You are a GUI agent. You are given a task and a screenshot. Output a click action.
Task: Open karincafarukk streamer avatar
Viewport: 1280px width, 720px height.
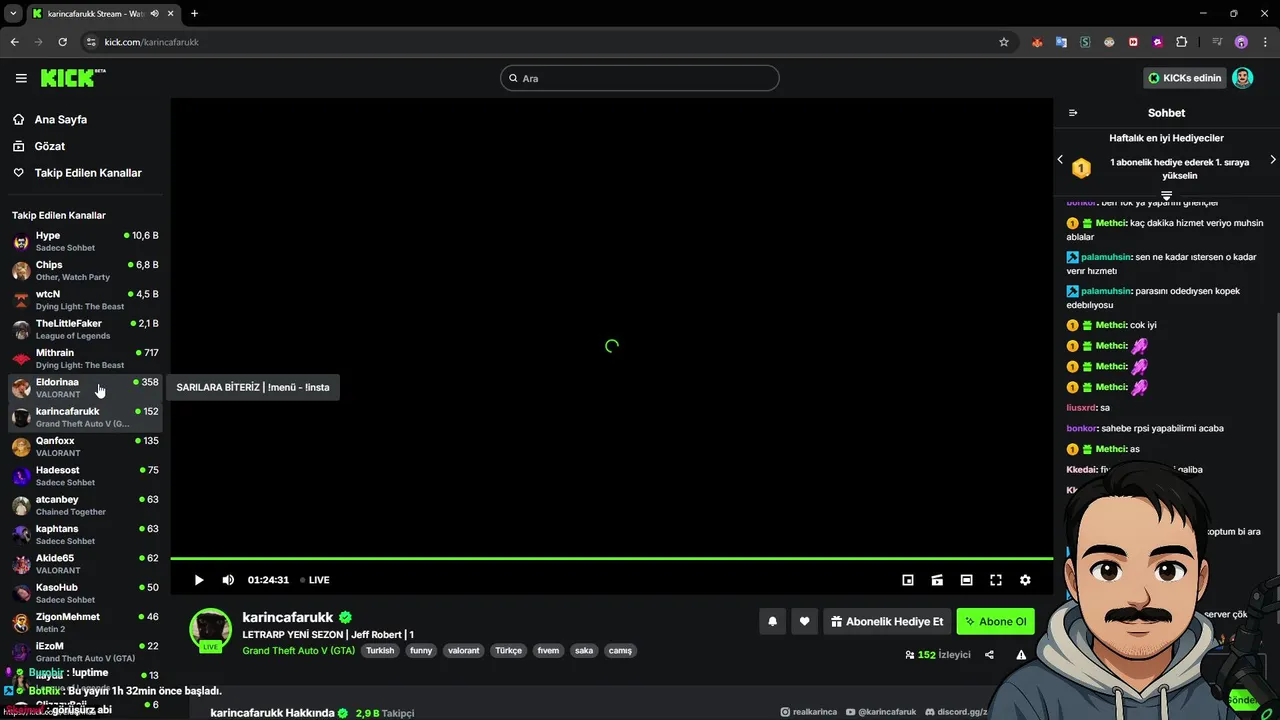coord(211,630)
